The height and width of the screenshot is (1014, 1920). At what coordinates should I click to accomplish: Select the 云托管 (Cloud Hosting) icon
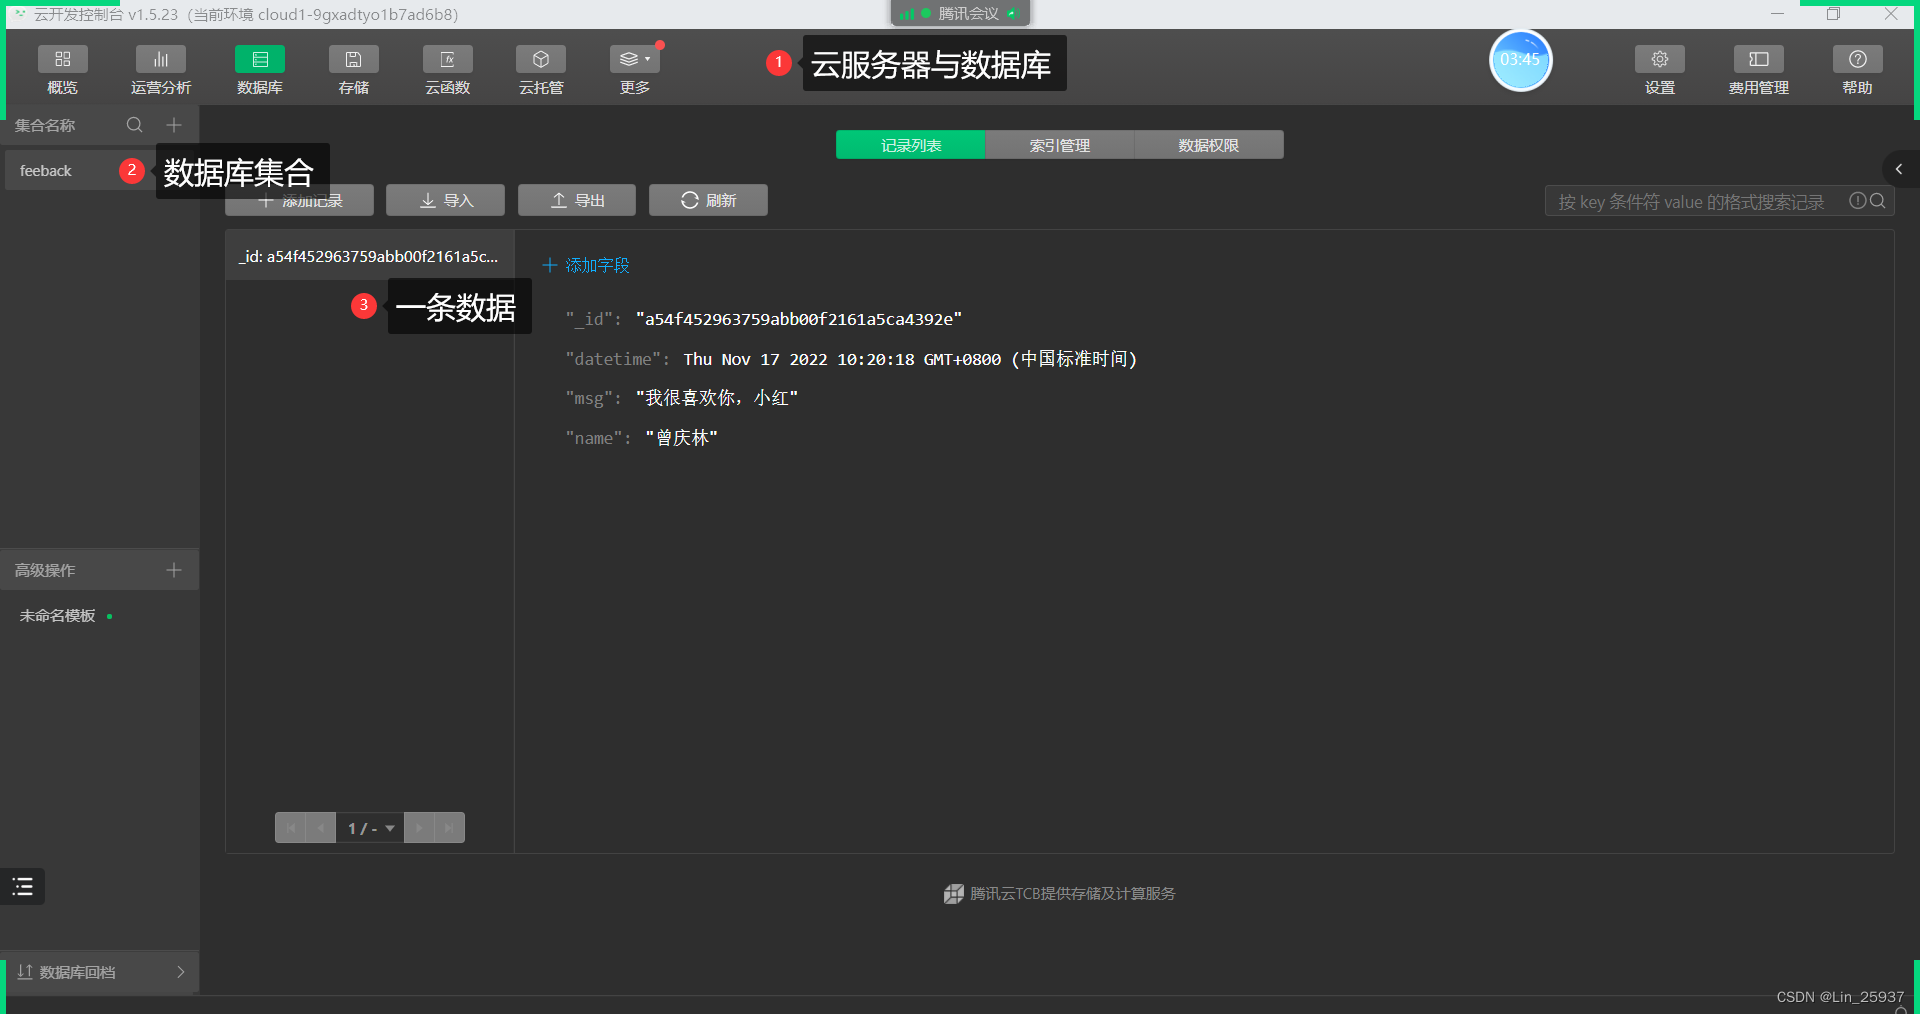pos(540,68)
